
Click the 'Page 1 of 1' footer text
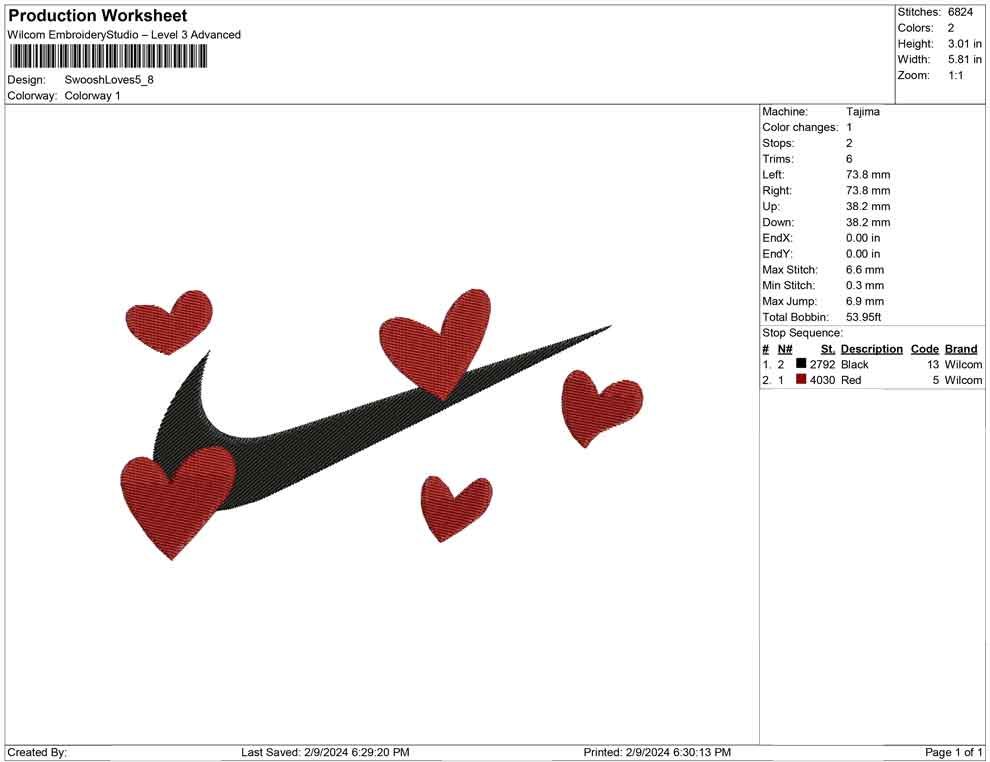(x=953, y=753)
